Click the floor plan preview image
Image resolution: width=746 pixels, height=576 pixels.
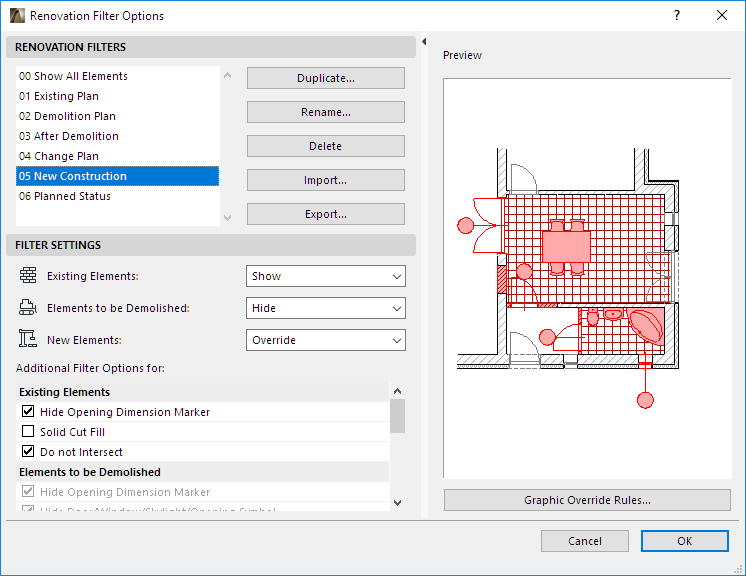587,278
